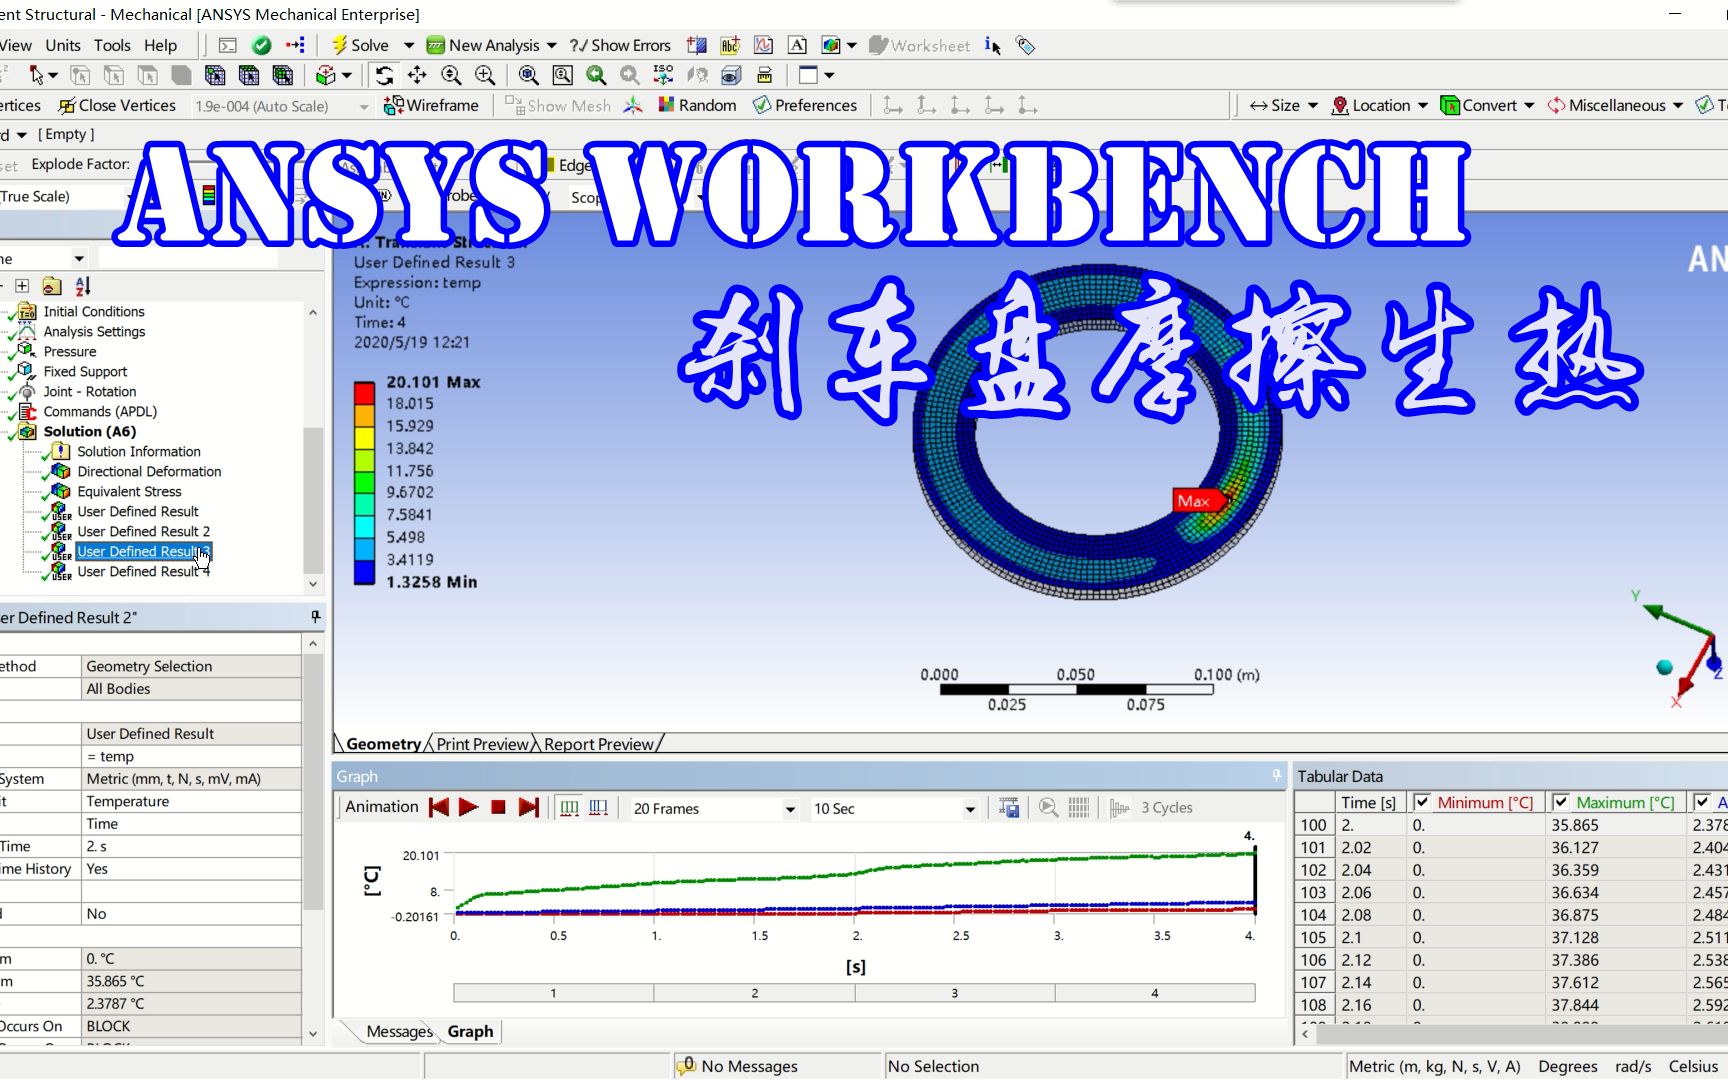Toggle the Minimum column checkbox

pyautogui.click(x=1422, y=802)
